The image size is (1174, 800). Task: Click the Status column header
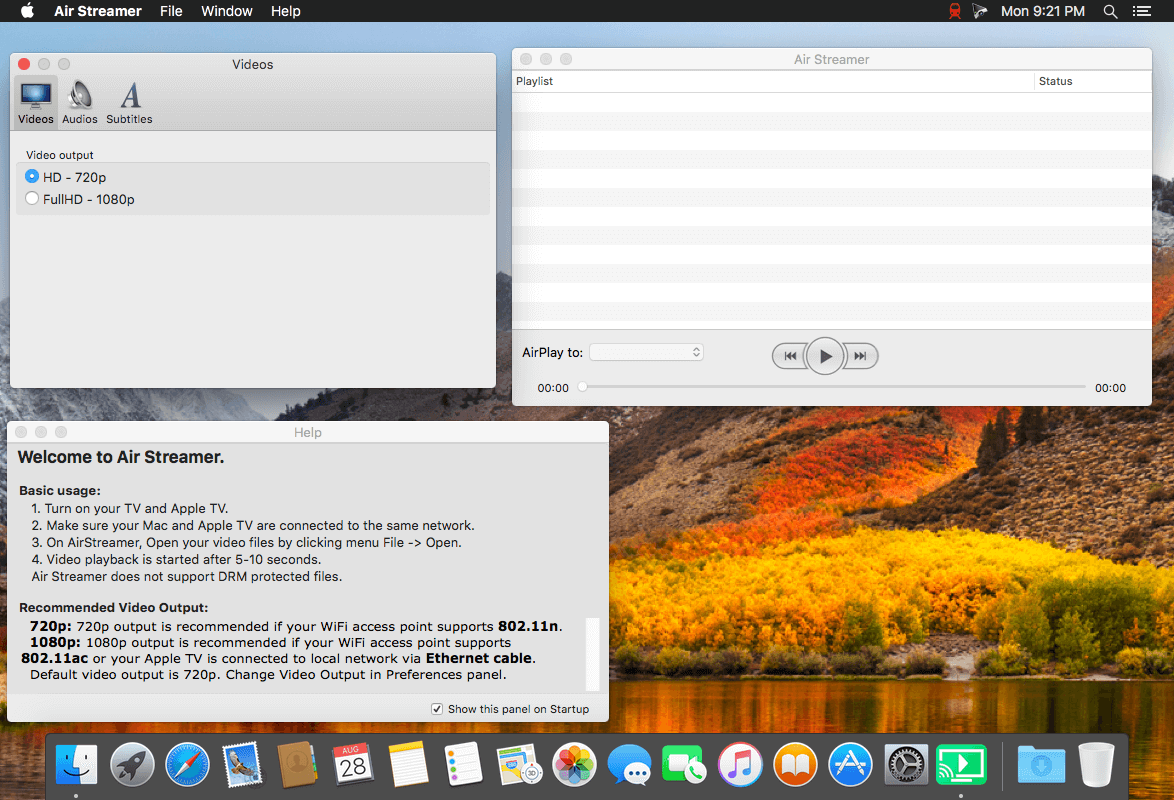(x=1093, y=81)
